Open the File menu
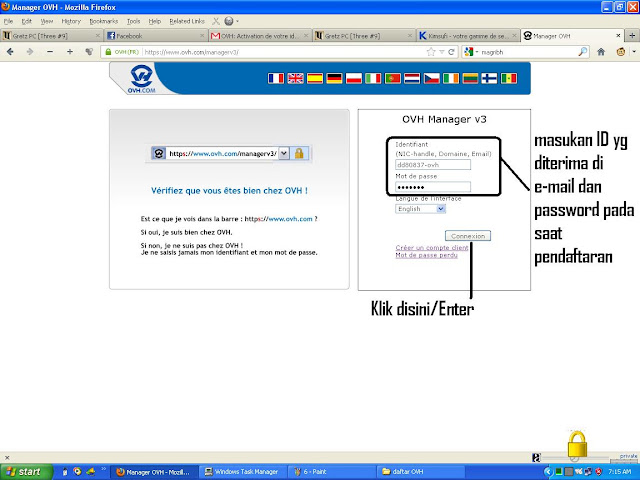This screenshot has height=480, width=640. [x=8, y=21]
